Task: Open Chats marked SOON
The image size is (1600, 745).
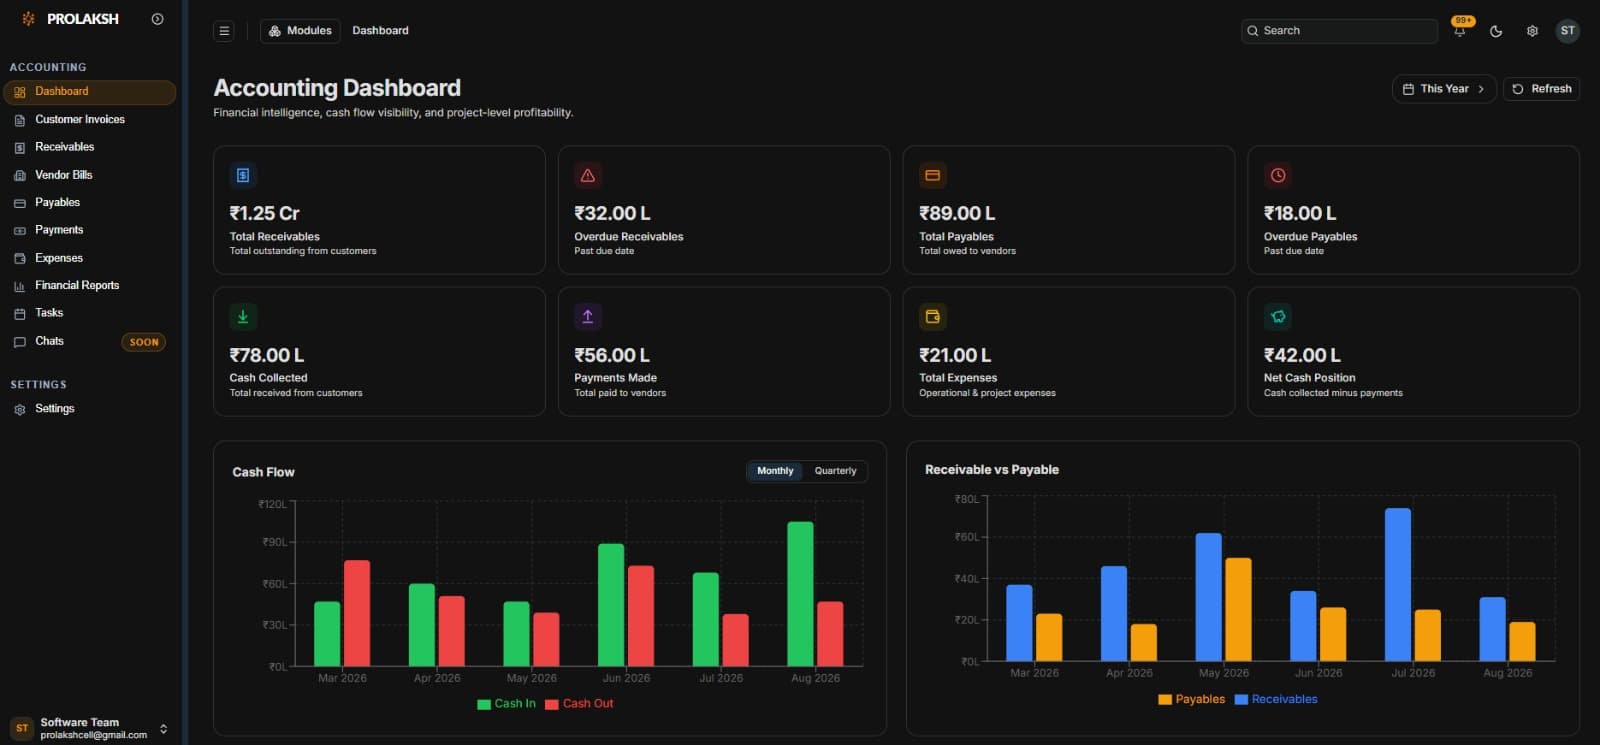Action: coord(90,342)
